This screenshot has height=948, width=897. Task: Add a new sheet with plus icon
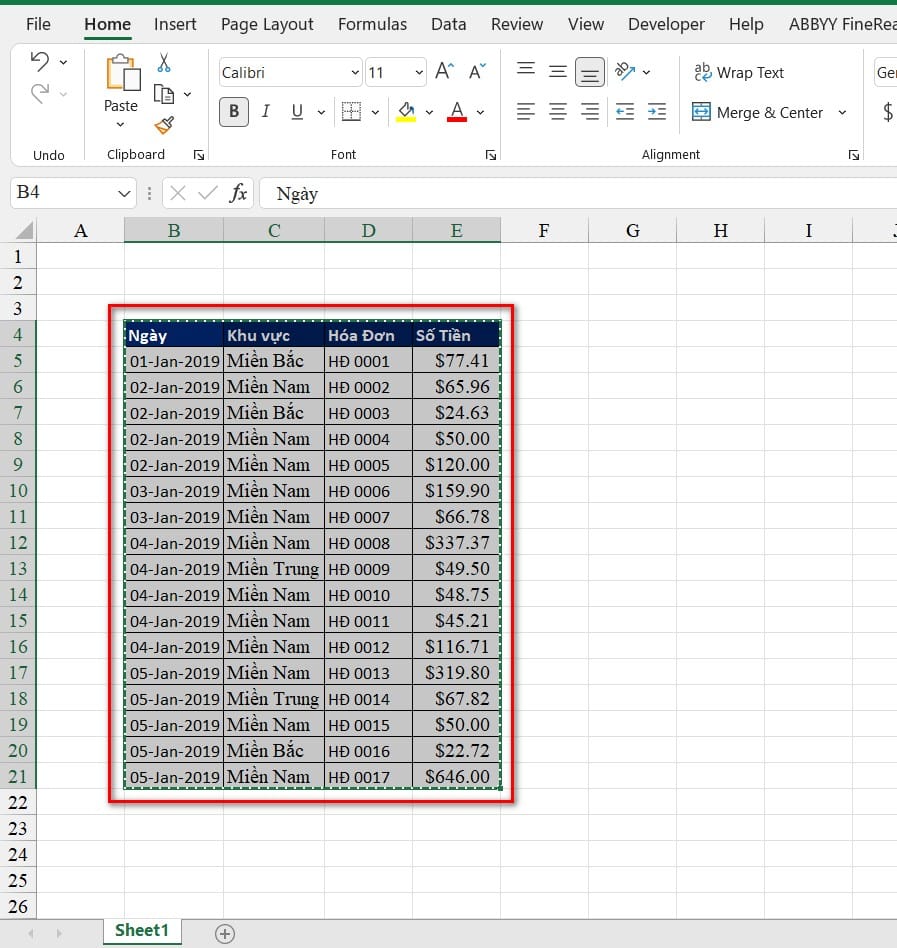pos(225,933)
